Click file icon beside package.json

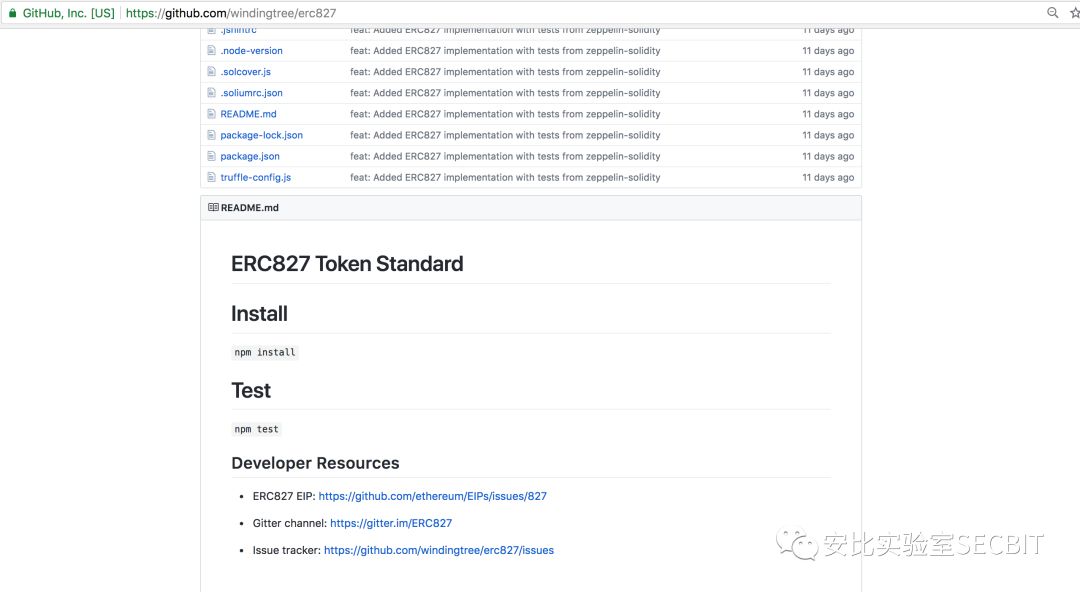[x=211, y=156]
